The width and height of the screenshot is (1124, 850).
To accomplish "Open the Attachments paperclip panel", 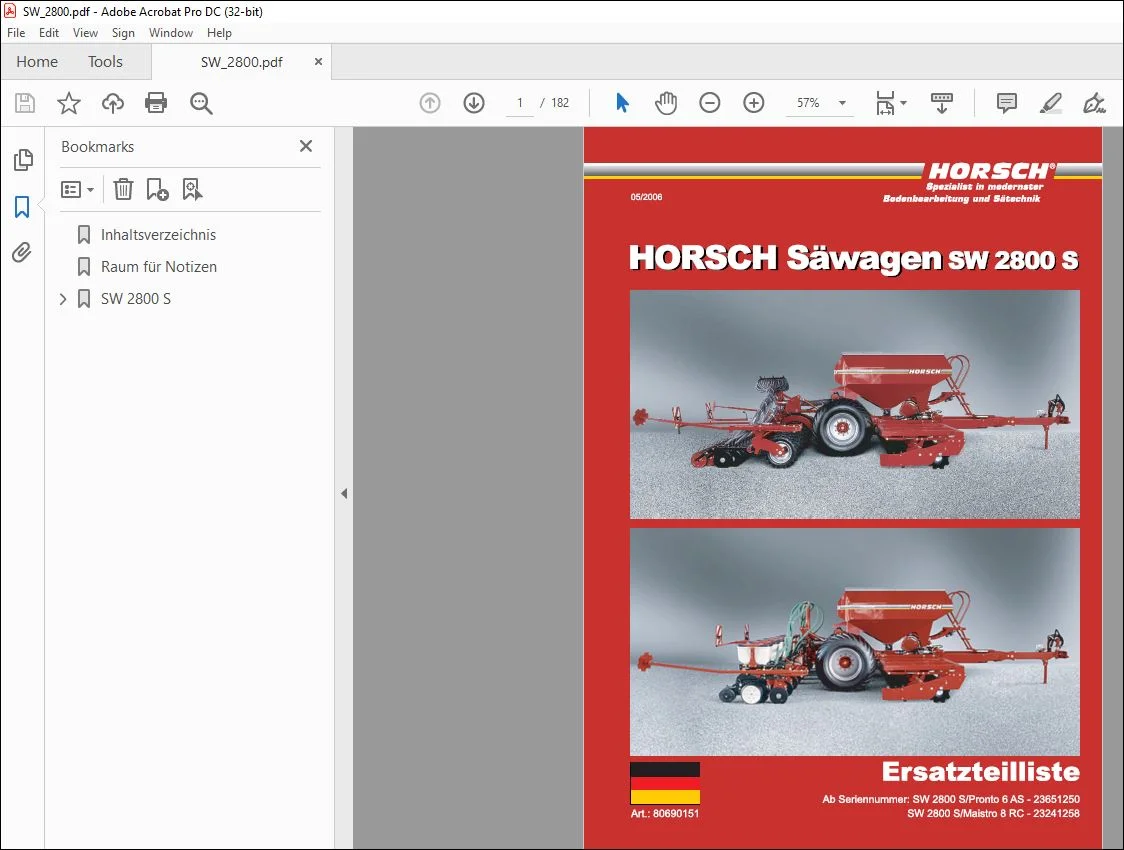I will (x=22, y=252).
